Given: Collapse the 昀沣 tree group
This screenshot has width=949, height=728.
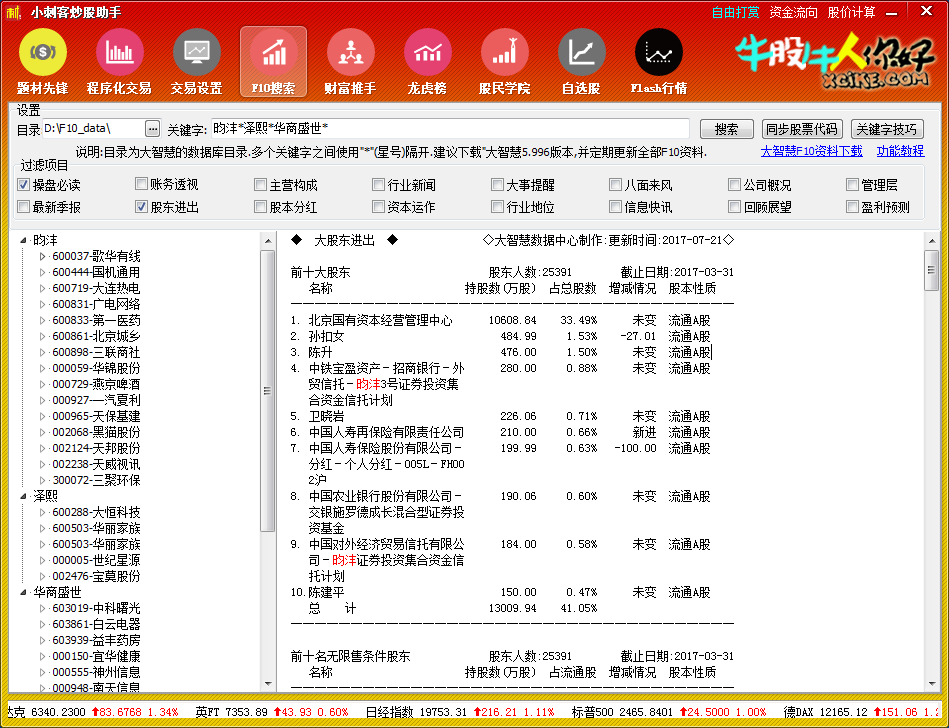Looking at the screenshot, I should pos(24,241).
